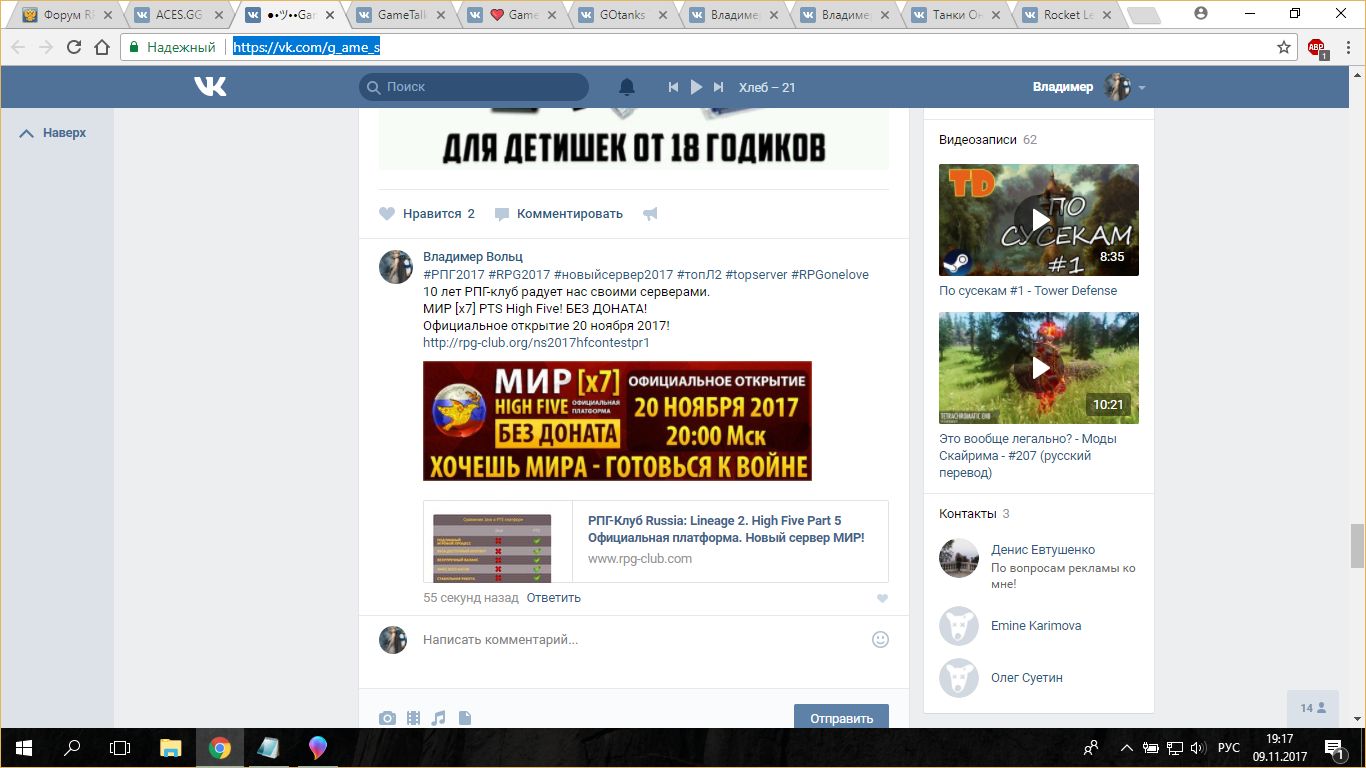Play the track Хлеб – 21
This screenshot has width=1366, height=768.
click(696, 87)
